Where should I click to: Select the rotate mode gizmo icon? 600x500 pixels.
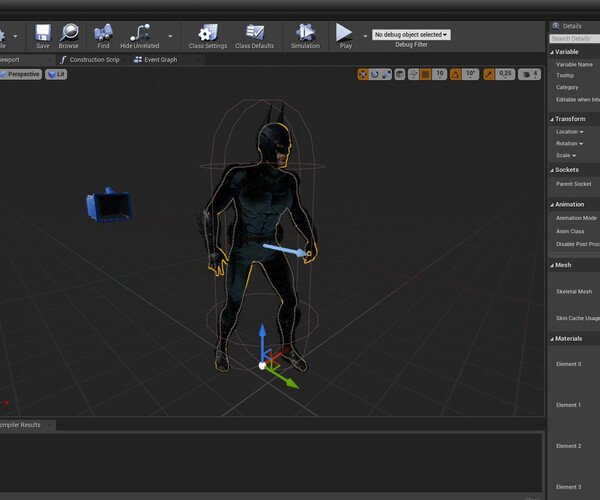pos(375,74)
